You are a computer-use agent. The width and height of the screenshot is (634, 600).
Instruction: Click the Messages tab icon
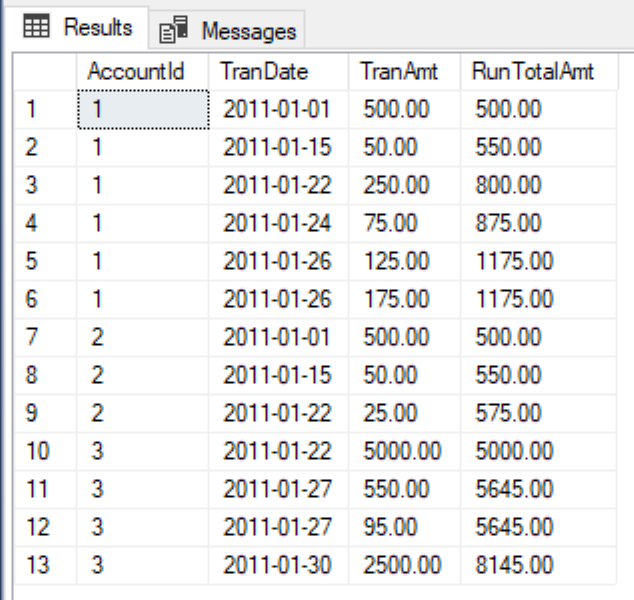pos(173,30)
